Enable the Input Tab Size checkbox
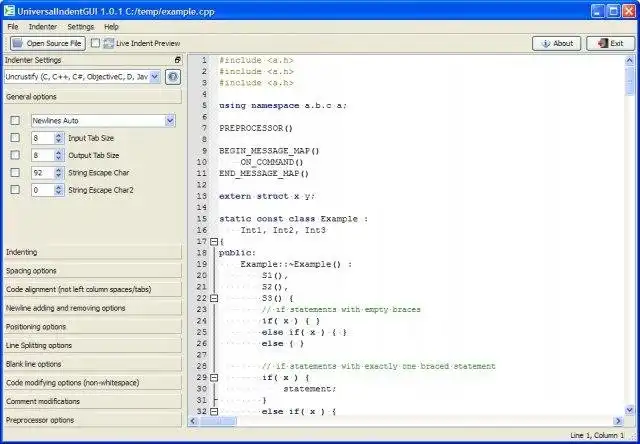 [x=15, y=138]
